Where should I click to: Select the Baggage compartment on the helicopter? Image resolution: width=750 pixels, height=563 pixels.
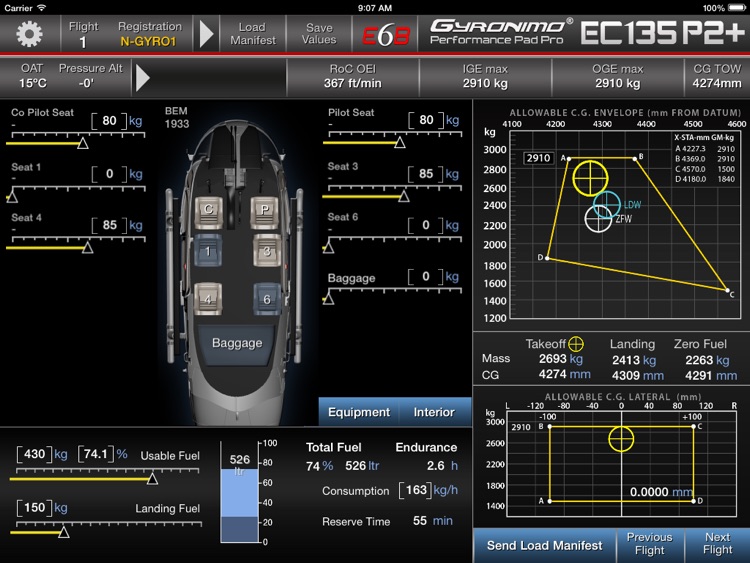(x=236, y=344)
